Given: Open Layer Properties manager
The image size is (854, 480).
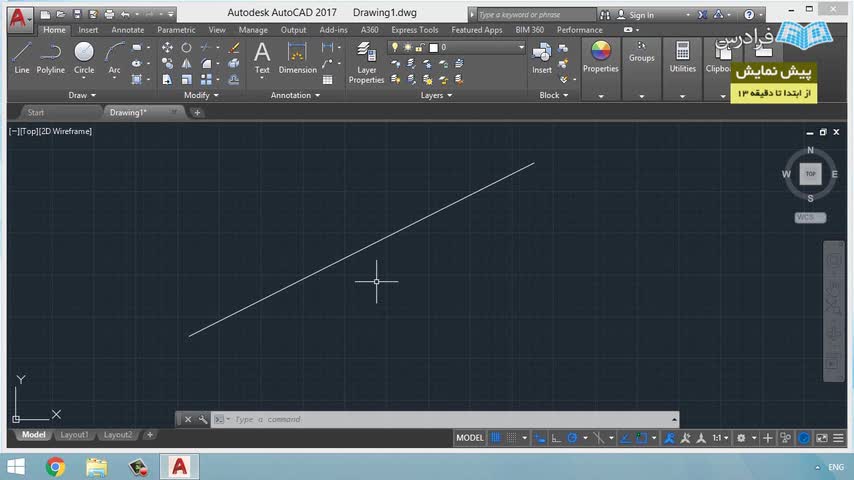Looking at the screenshot, I should [367, 63].
